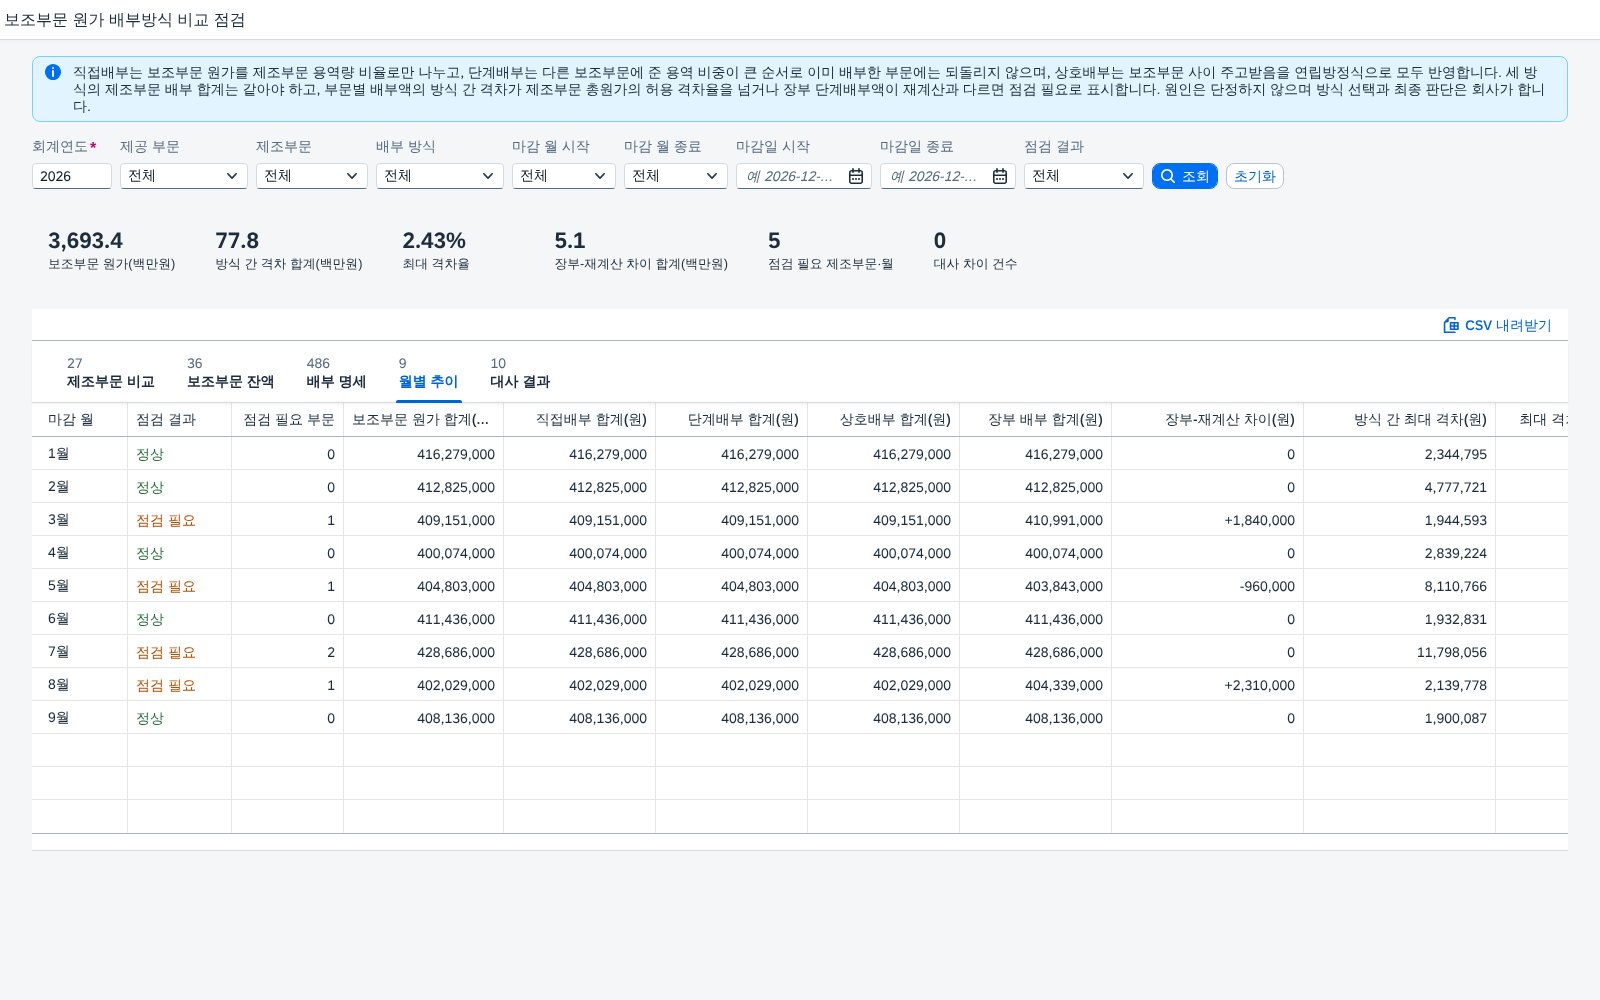Click the blue information icon in banner

pos(53,72)
